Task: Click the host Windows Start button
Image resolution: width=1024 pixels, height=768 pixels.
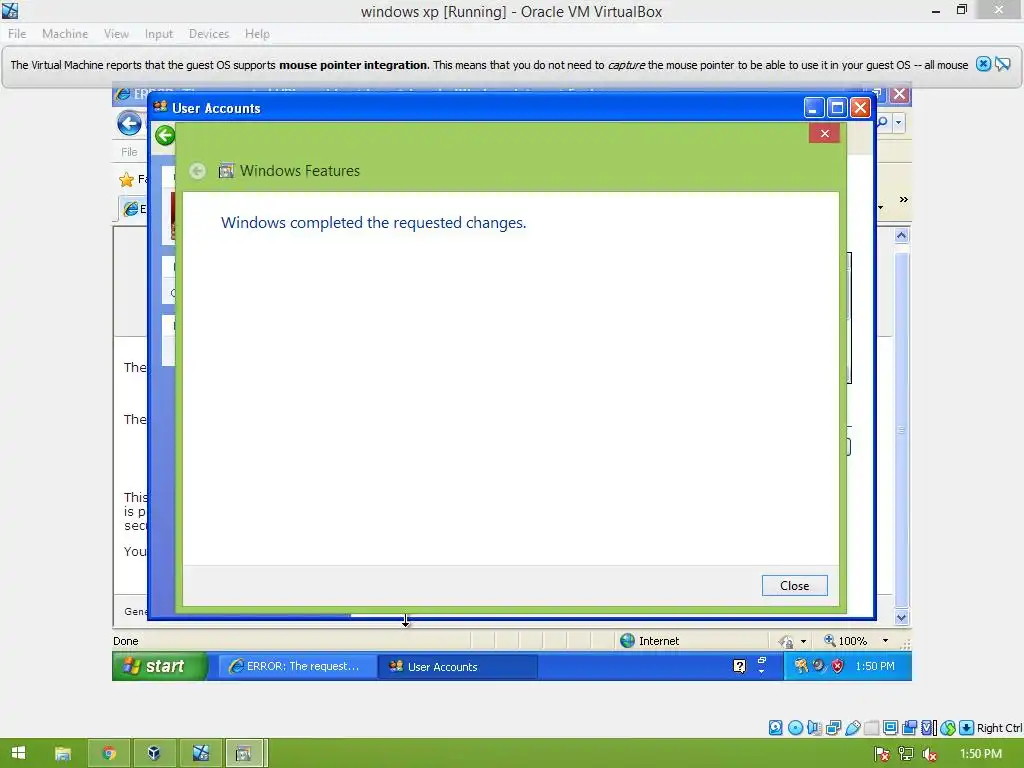Action: click(18, 753)
